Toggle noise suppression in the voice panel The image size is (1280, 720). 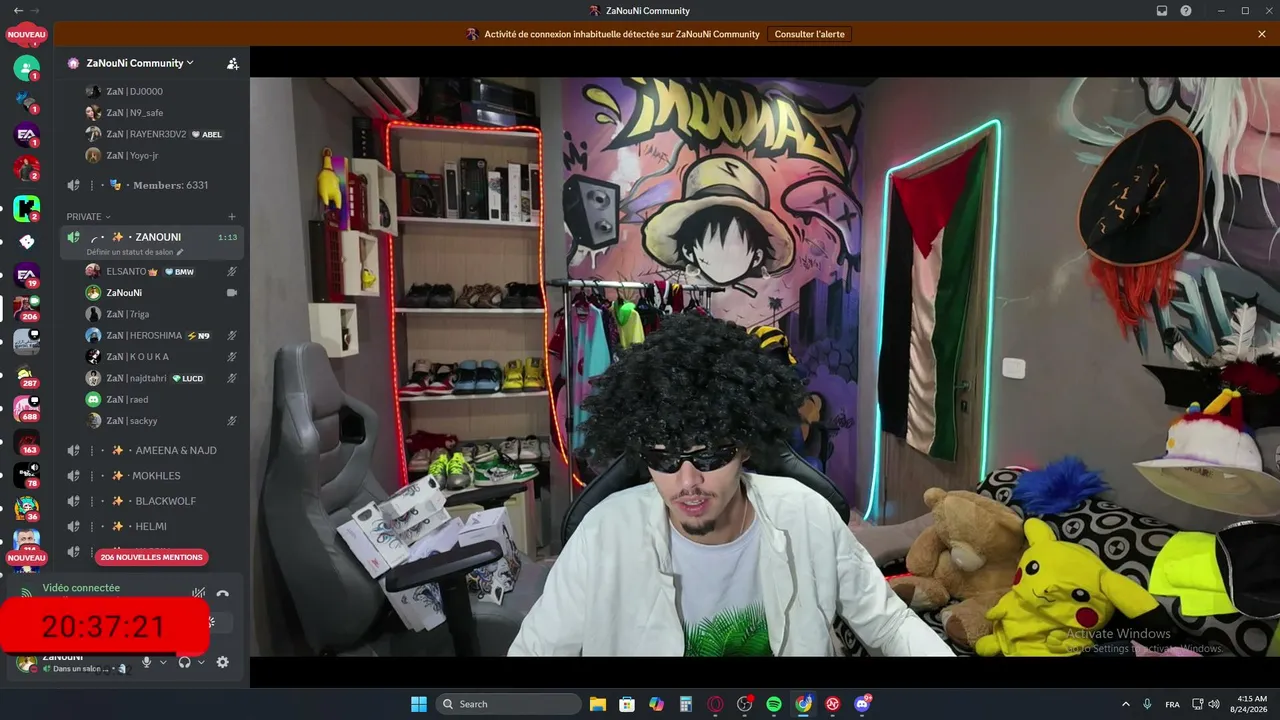pos(199,594)
